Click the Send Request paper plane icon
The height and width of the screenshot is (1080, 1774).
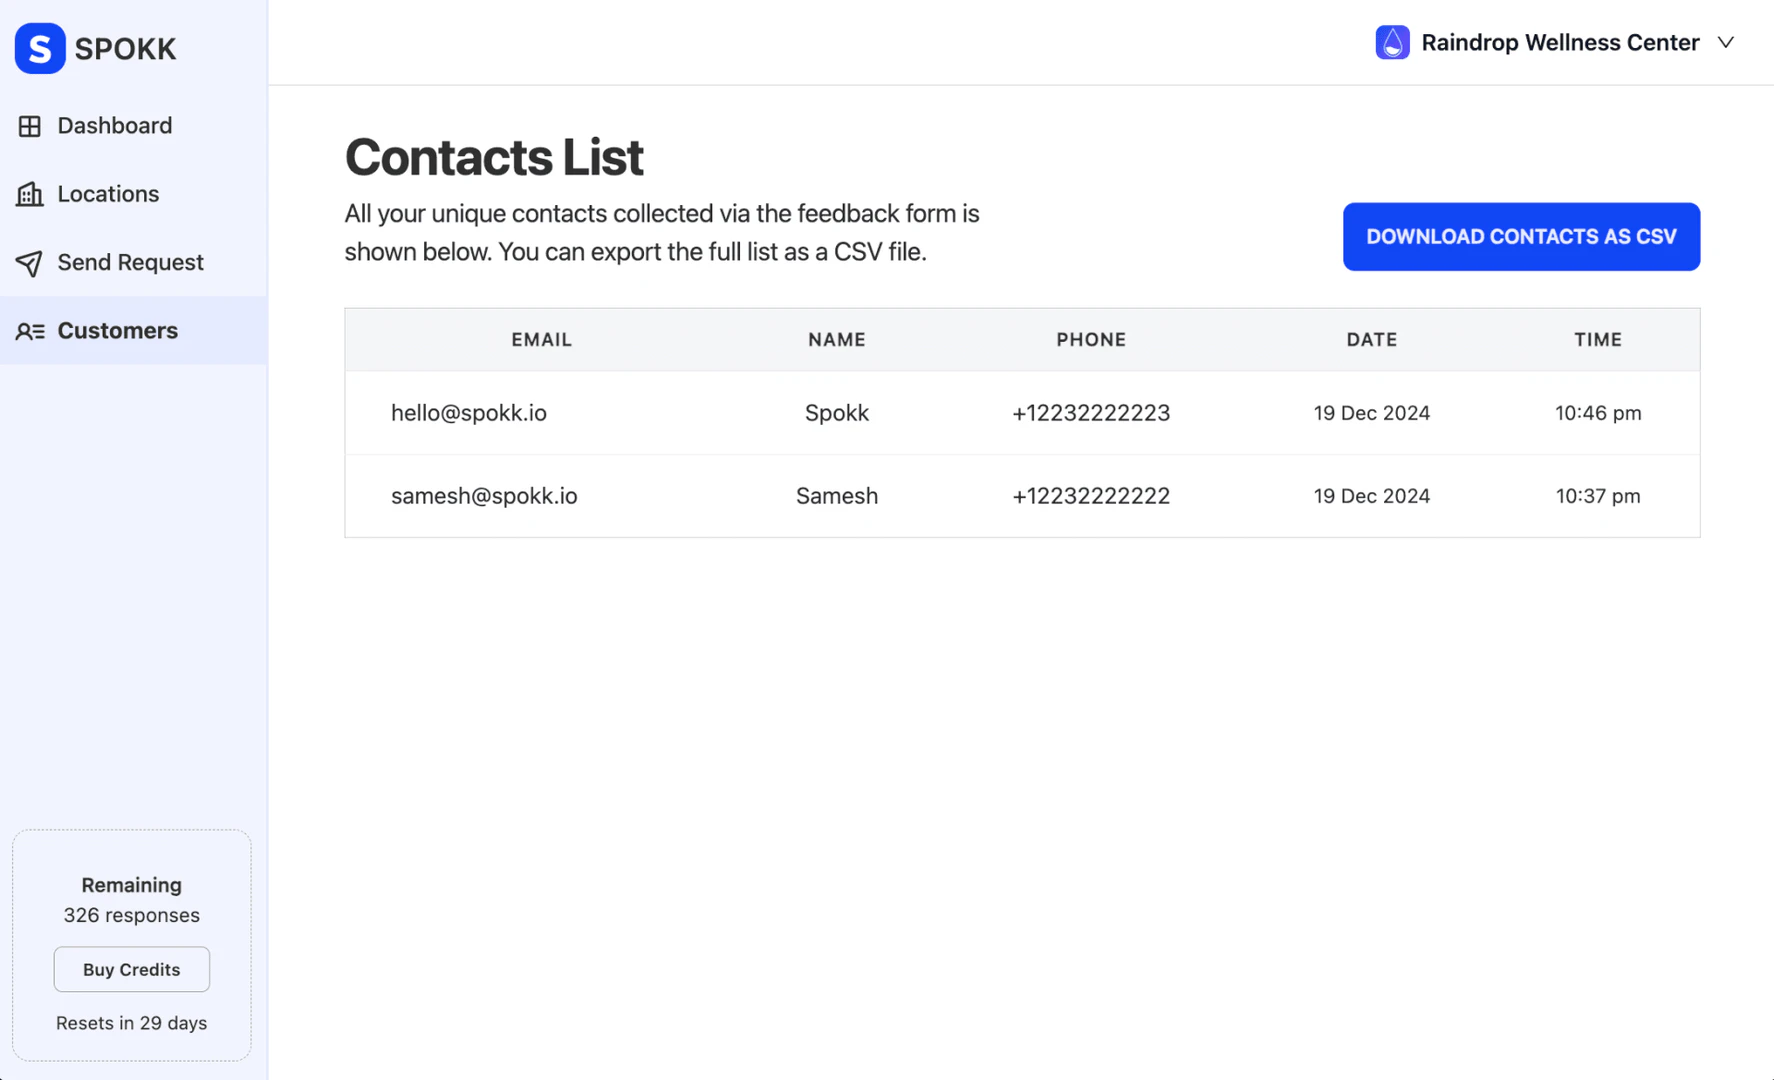coord(30,263)
